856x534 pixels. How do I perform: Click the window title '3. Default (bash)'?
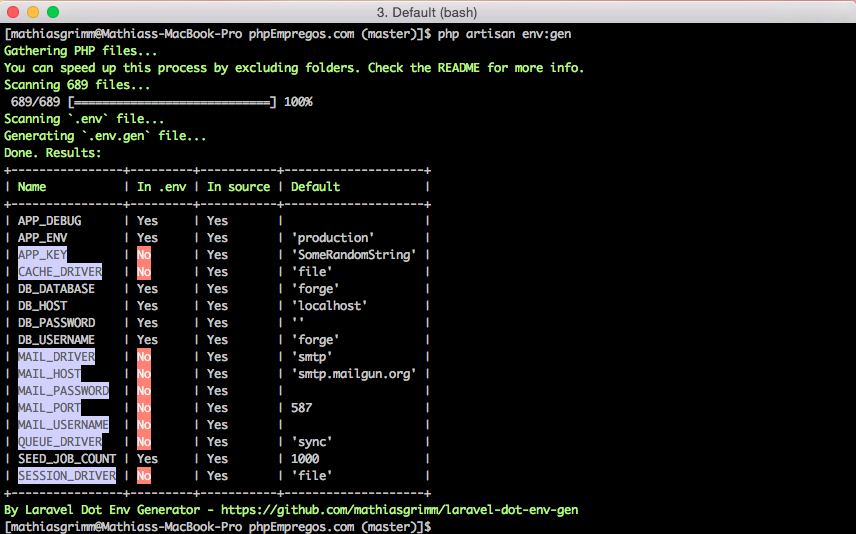426,12
